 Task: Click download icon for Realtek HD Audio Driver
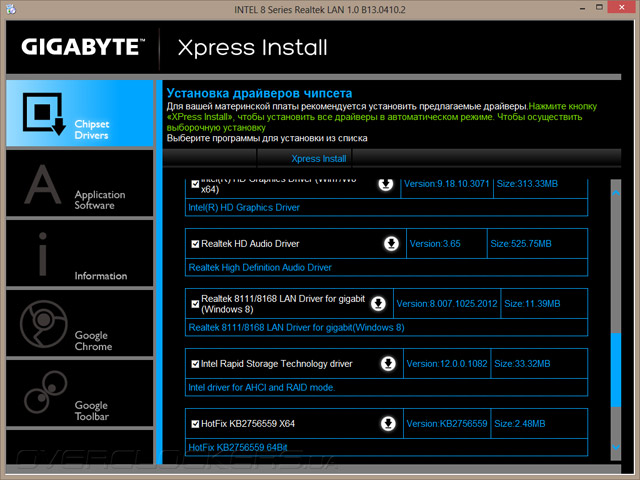[391, 244]
